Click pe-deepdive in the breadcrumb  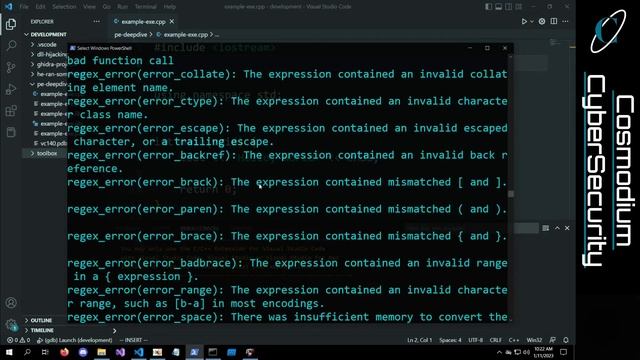[131, 35]
